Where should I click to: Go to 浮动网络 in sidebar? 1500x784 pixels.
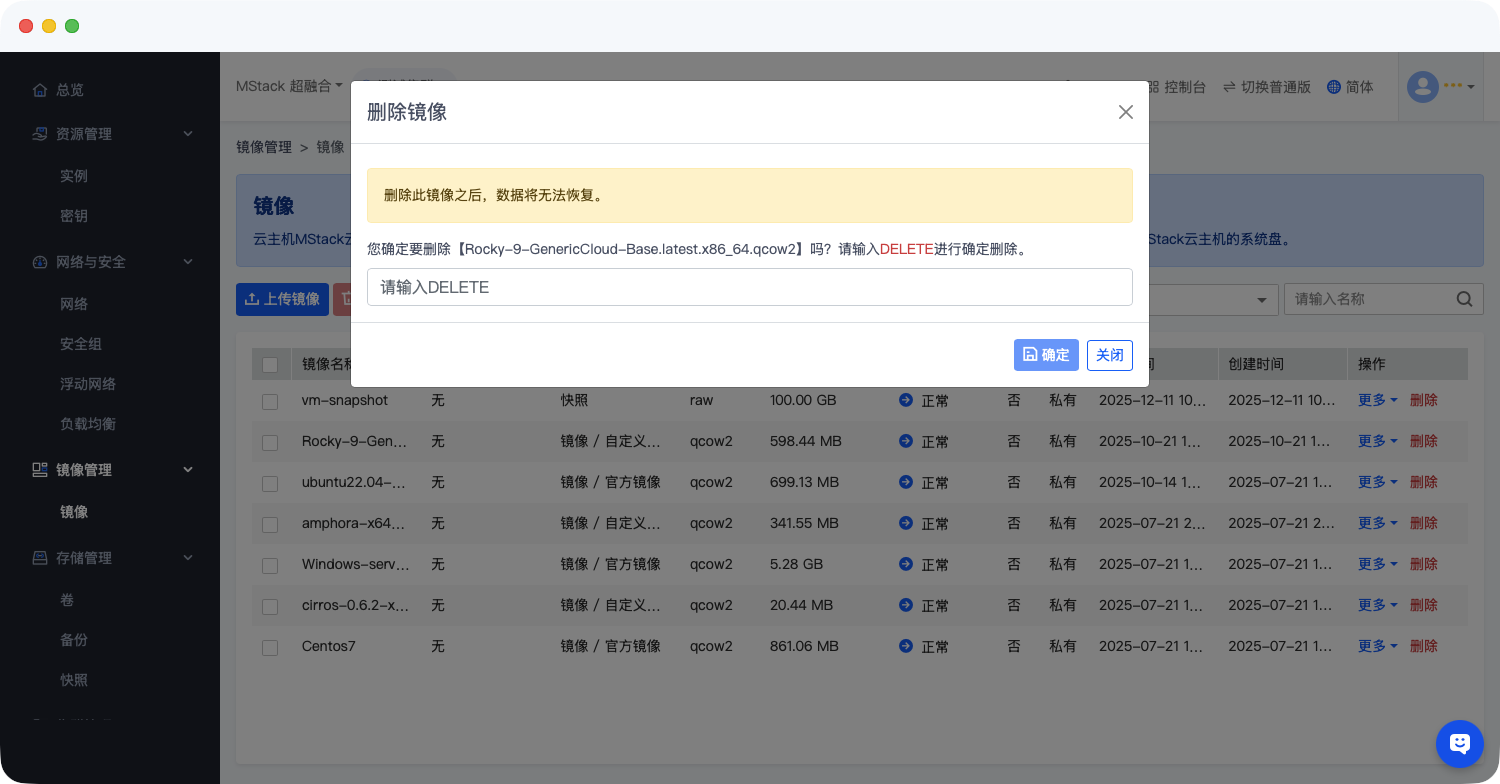[x=88, y=384]
